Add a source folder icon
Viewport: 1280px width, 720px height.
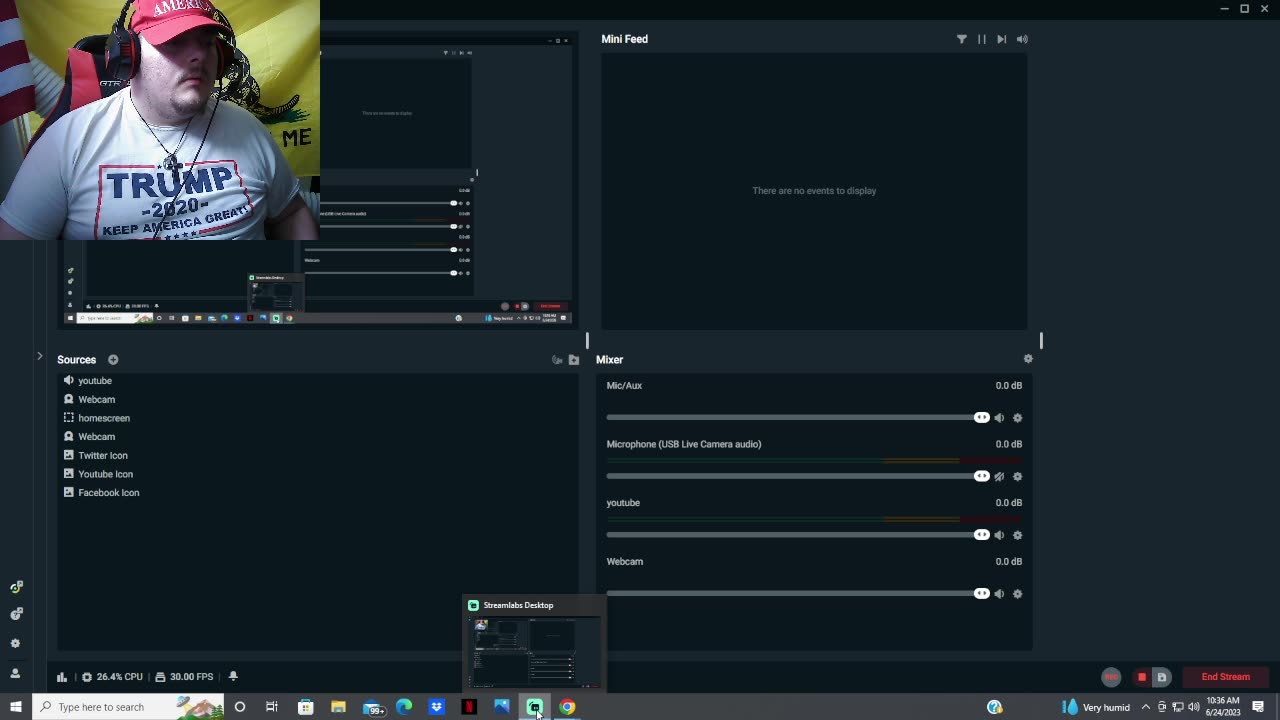point(574,360)
